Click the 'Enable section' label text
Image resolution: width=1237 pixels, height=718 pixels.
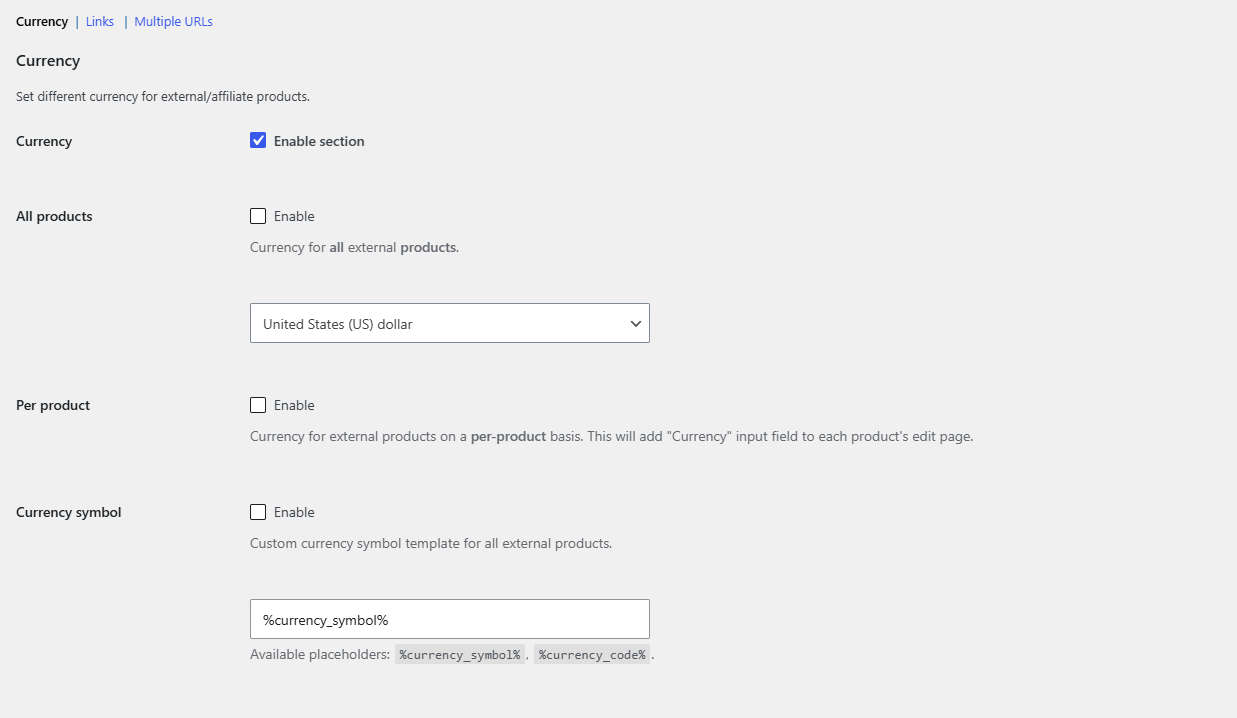[319, 141]
